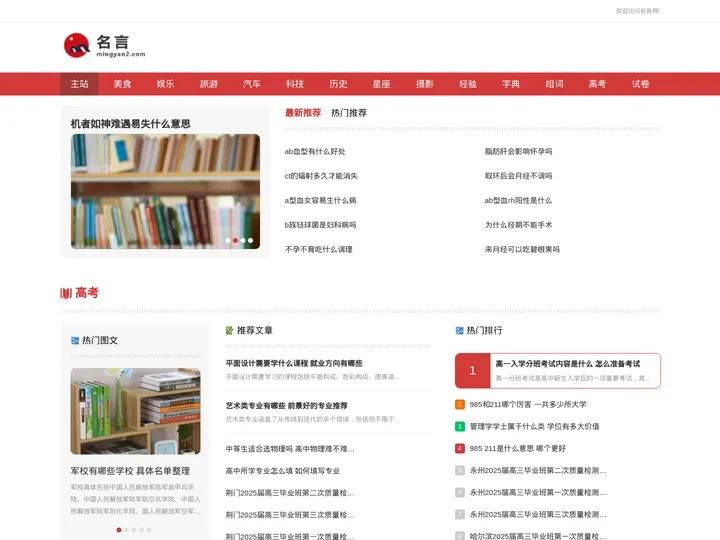
Task: Go to the 高考 nav item
Action: point(597,84)
